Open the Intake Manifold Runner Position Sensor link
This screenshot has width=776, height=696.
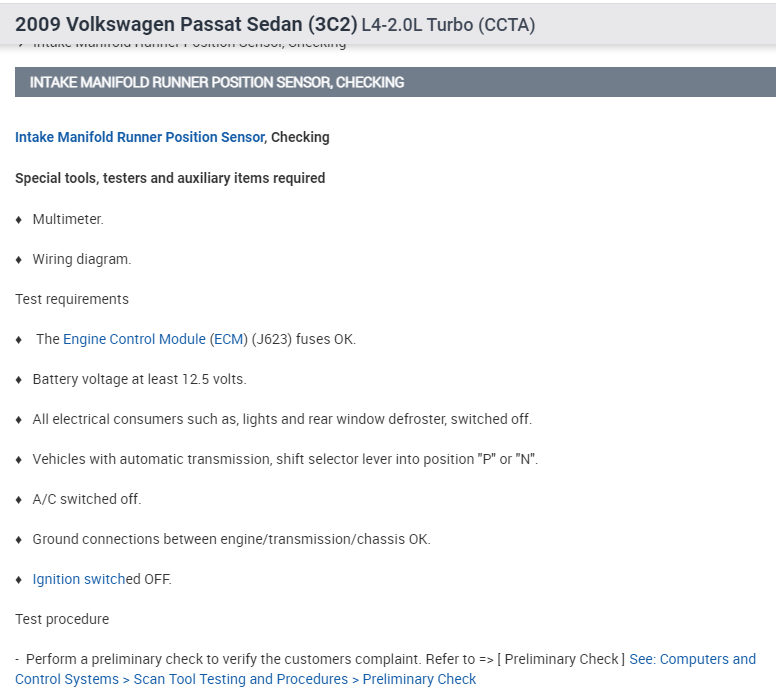(139, 137)
